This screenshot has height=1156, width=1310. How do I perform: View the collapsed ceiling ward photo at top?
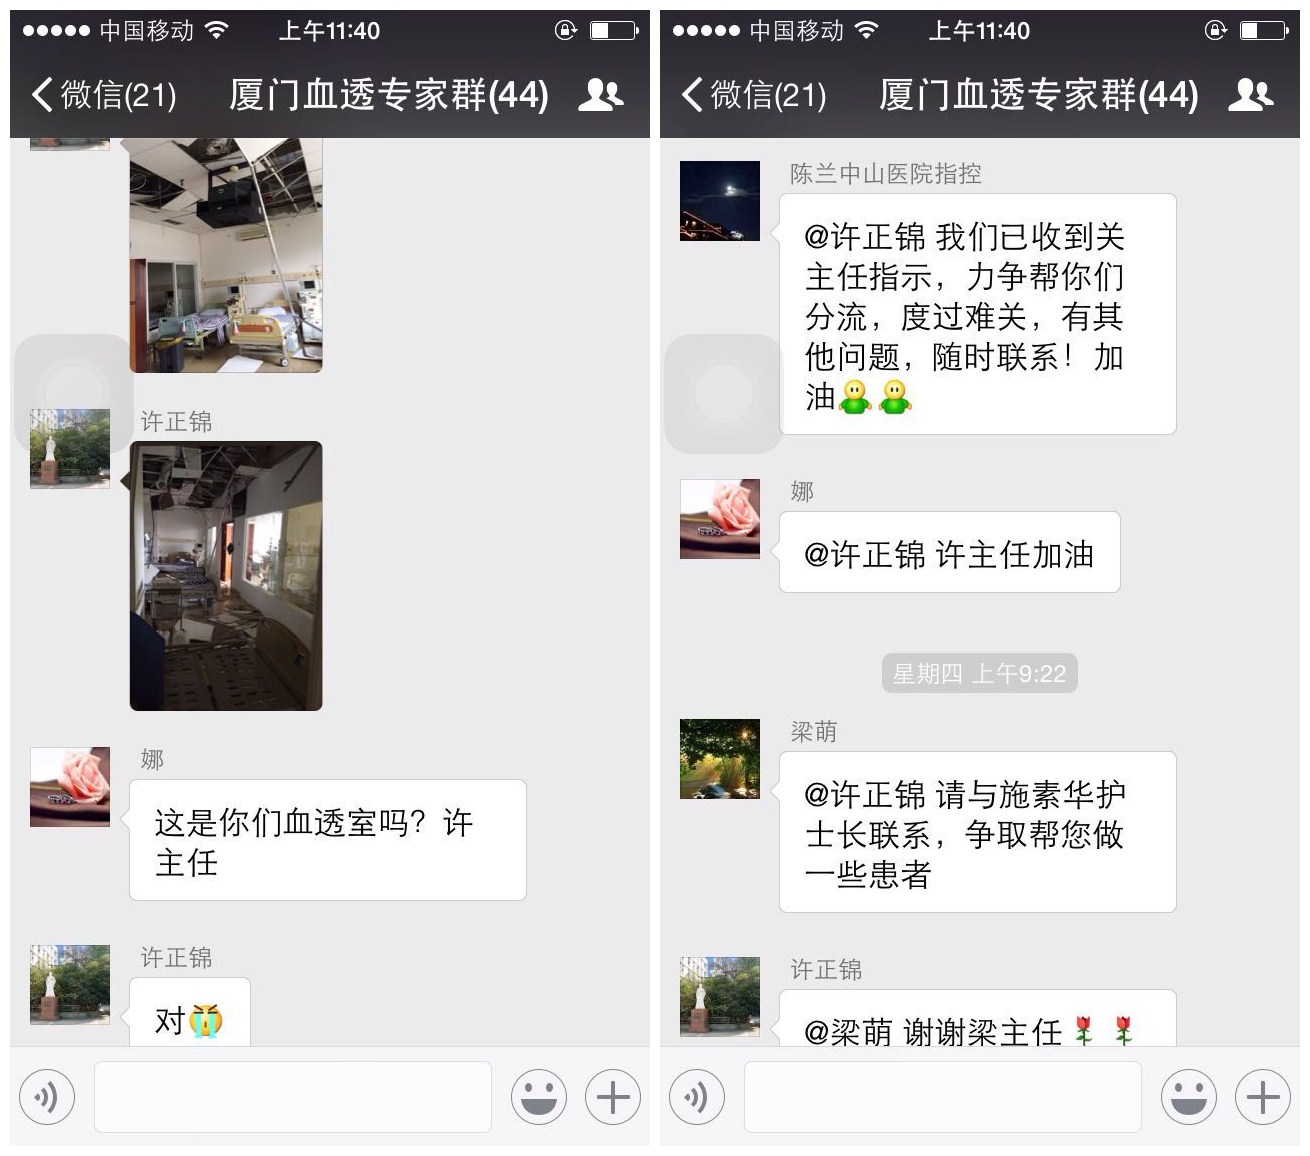pyautogui.click(x=226, y=255)
